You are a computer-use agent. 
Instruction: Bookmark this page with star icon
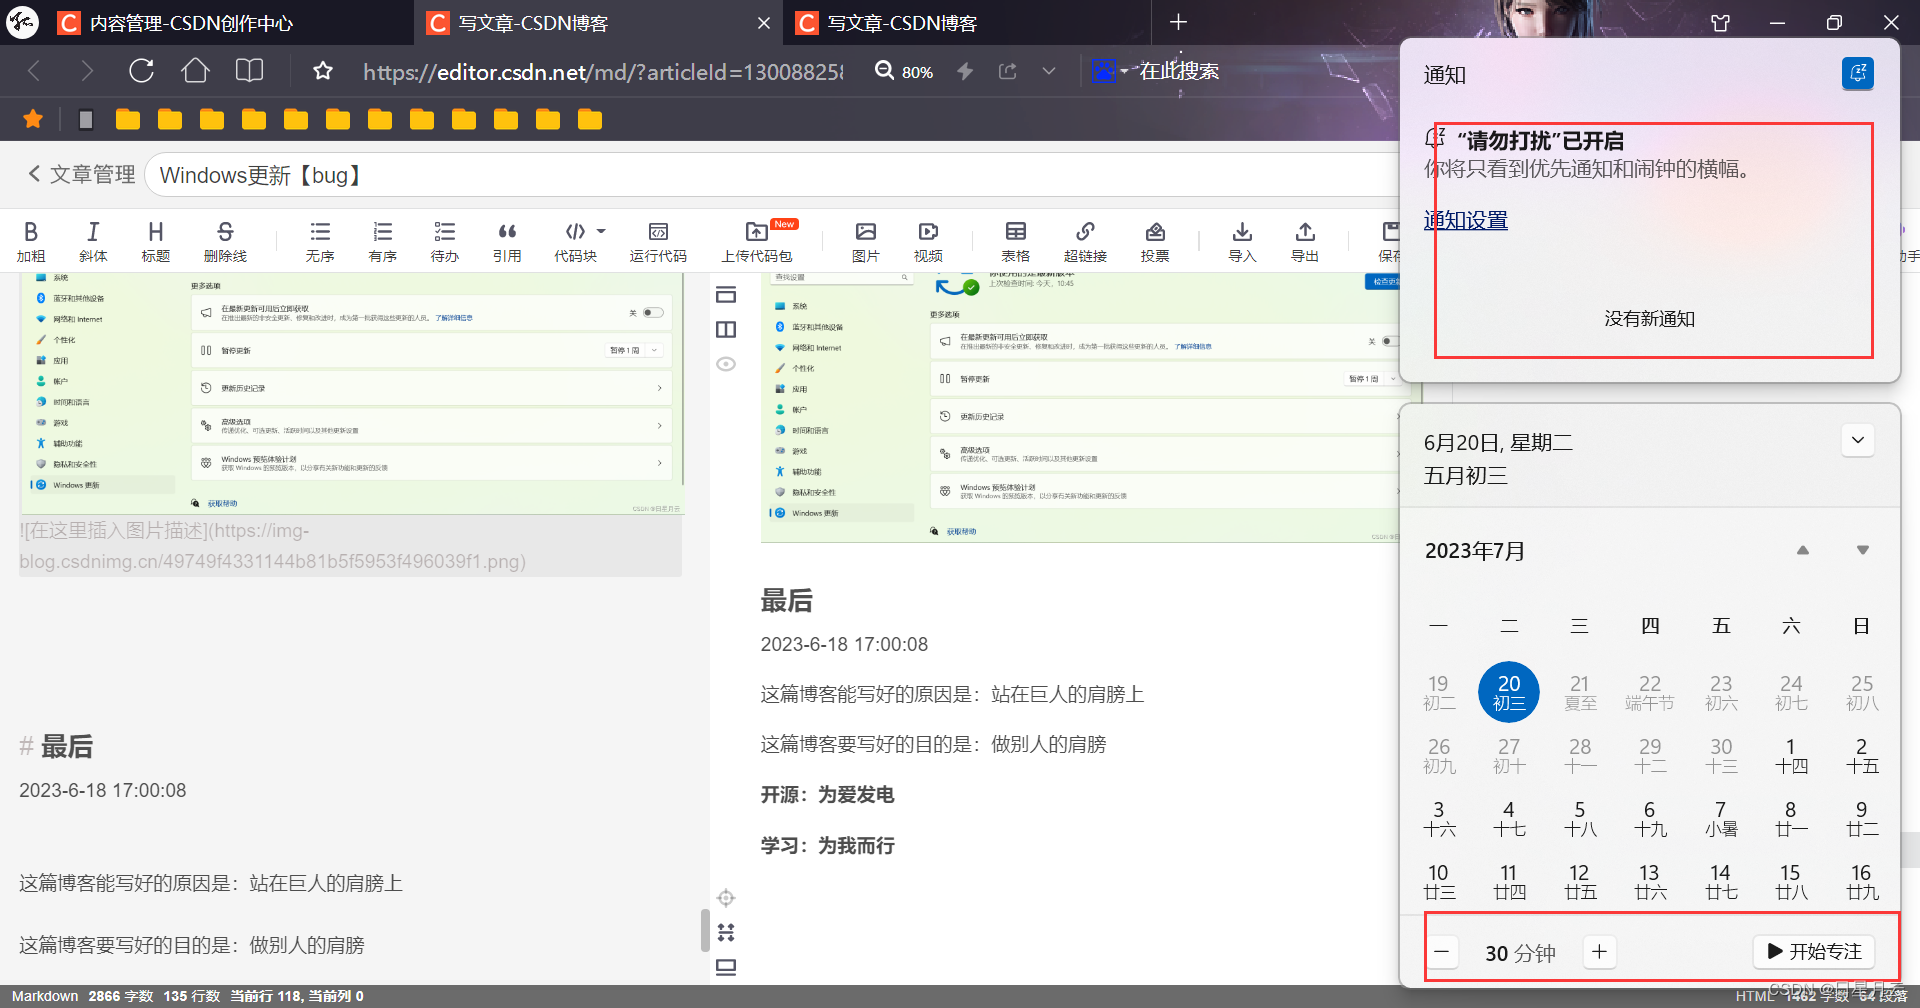coord(322,71)
